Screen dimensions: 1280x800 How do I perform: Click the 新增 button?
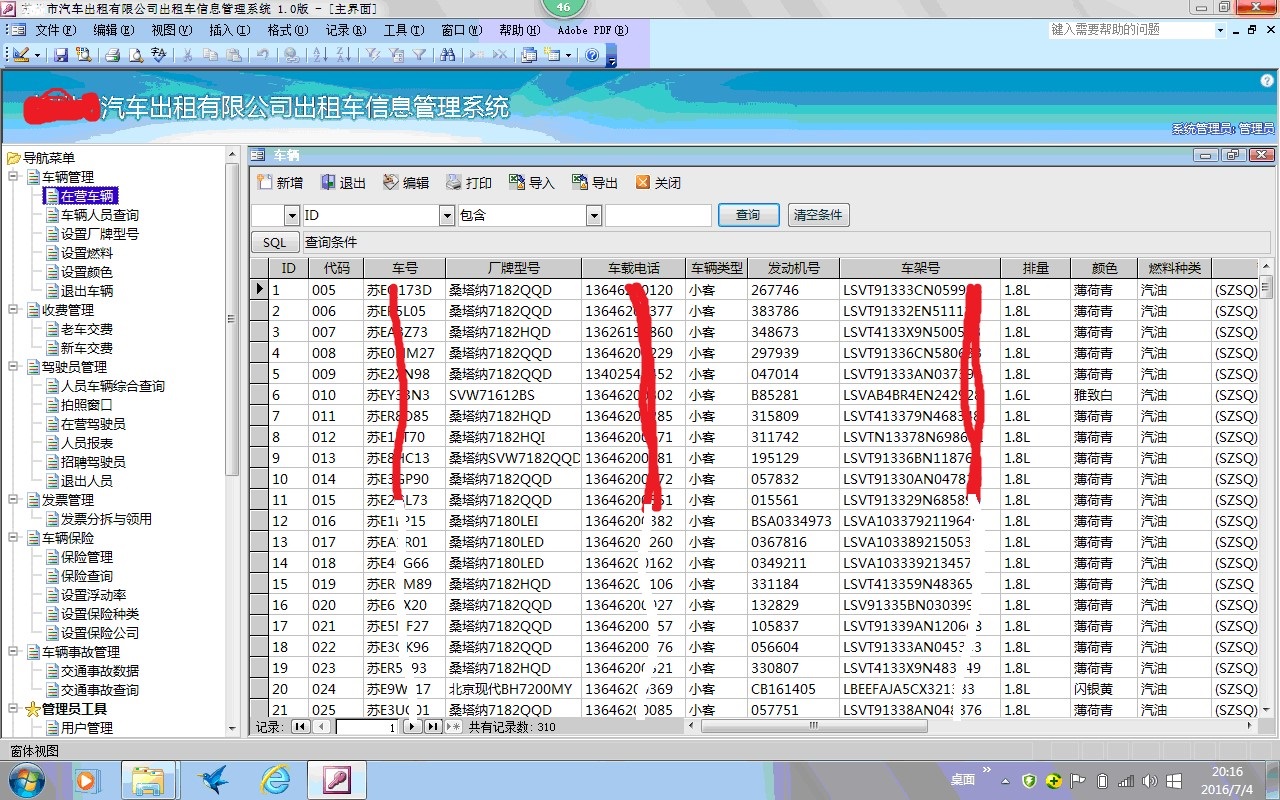click(280, 183)
